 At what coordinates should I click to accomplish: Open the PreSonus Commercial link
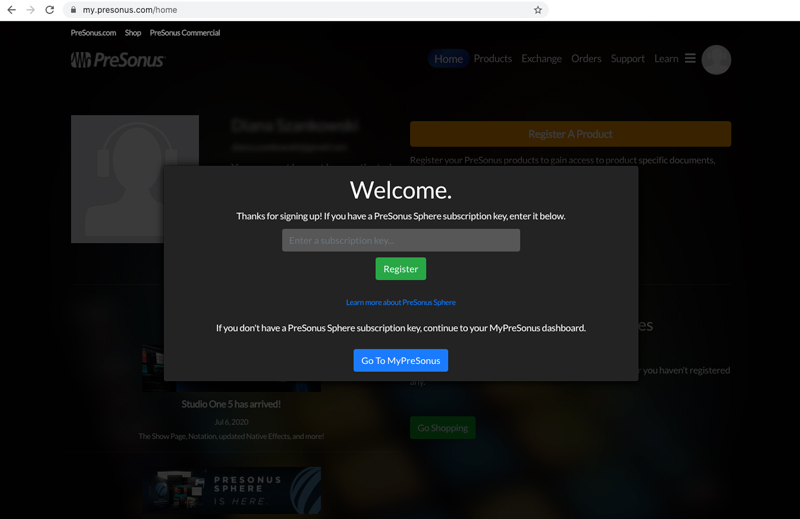pos(185,33)
